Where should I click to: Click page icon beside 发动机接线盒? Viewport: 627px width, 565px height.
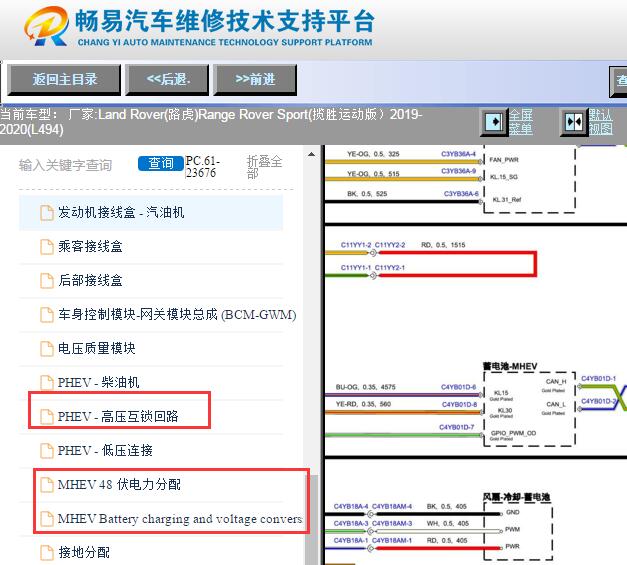point(47,213)
